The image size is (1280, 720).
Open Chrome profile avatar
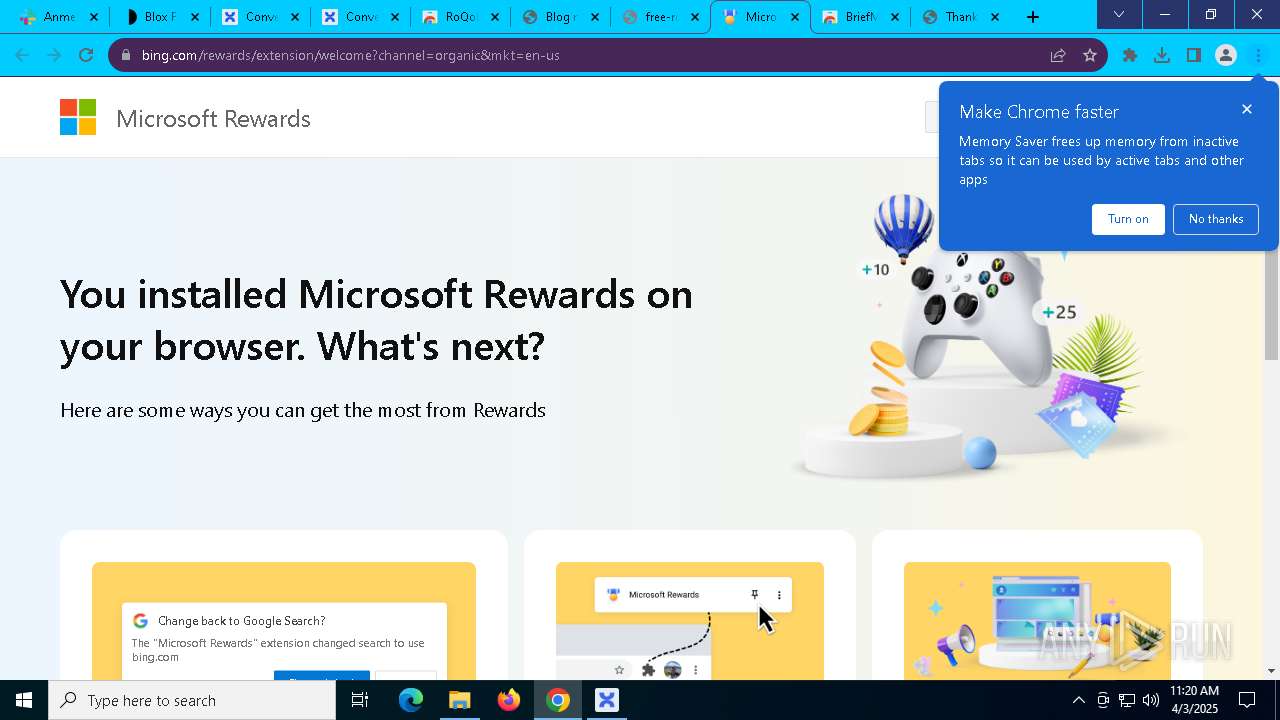(1226, 55)
